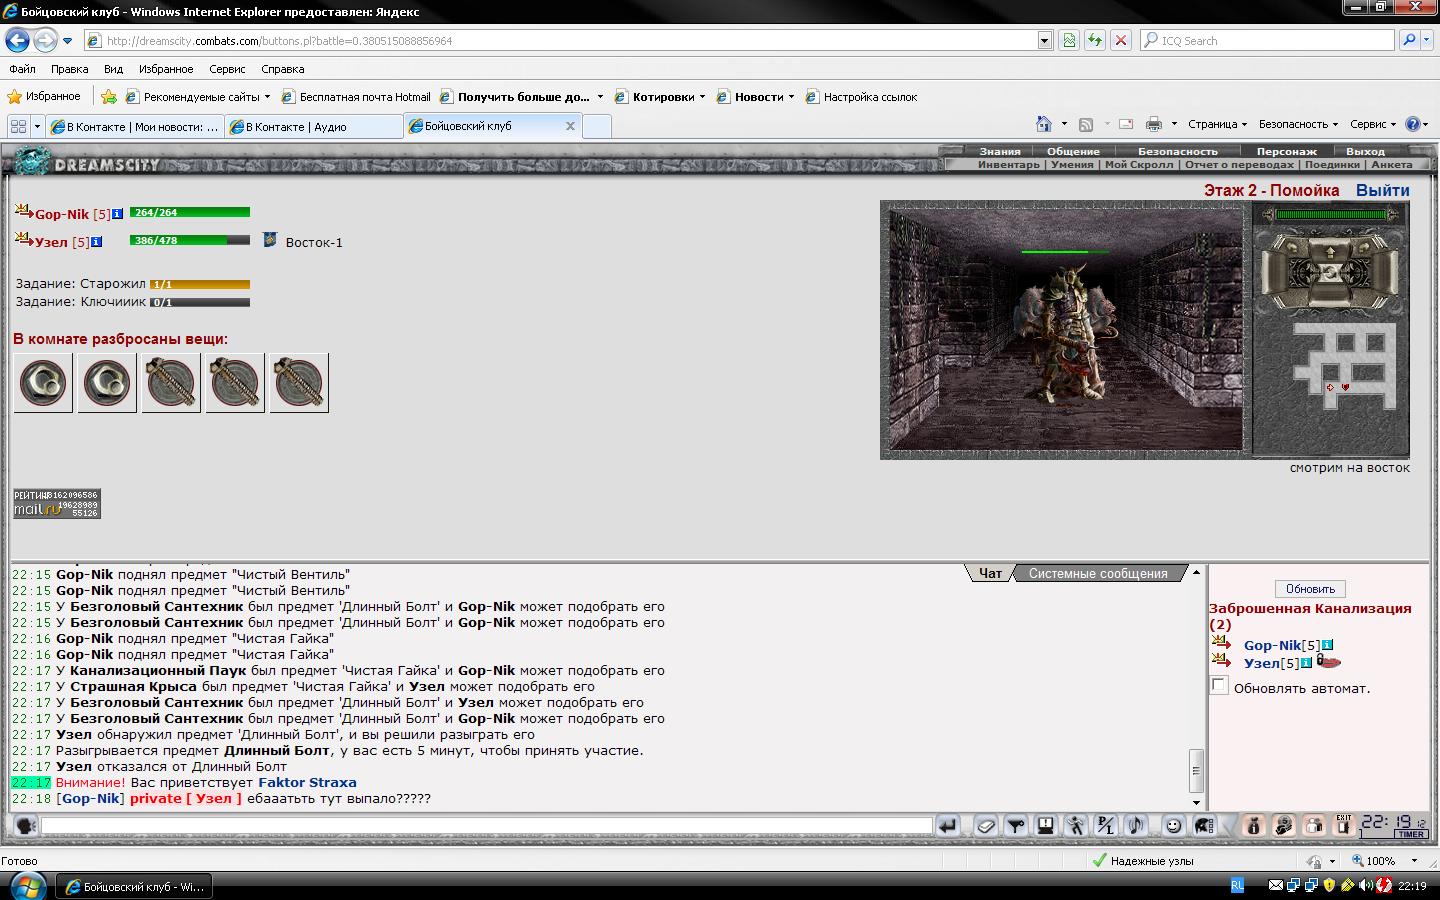Expand Новости favorites dropdown

[791, 97]
